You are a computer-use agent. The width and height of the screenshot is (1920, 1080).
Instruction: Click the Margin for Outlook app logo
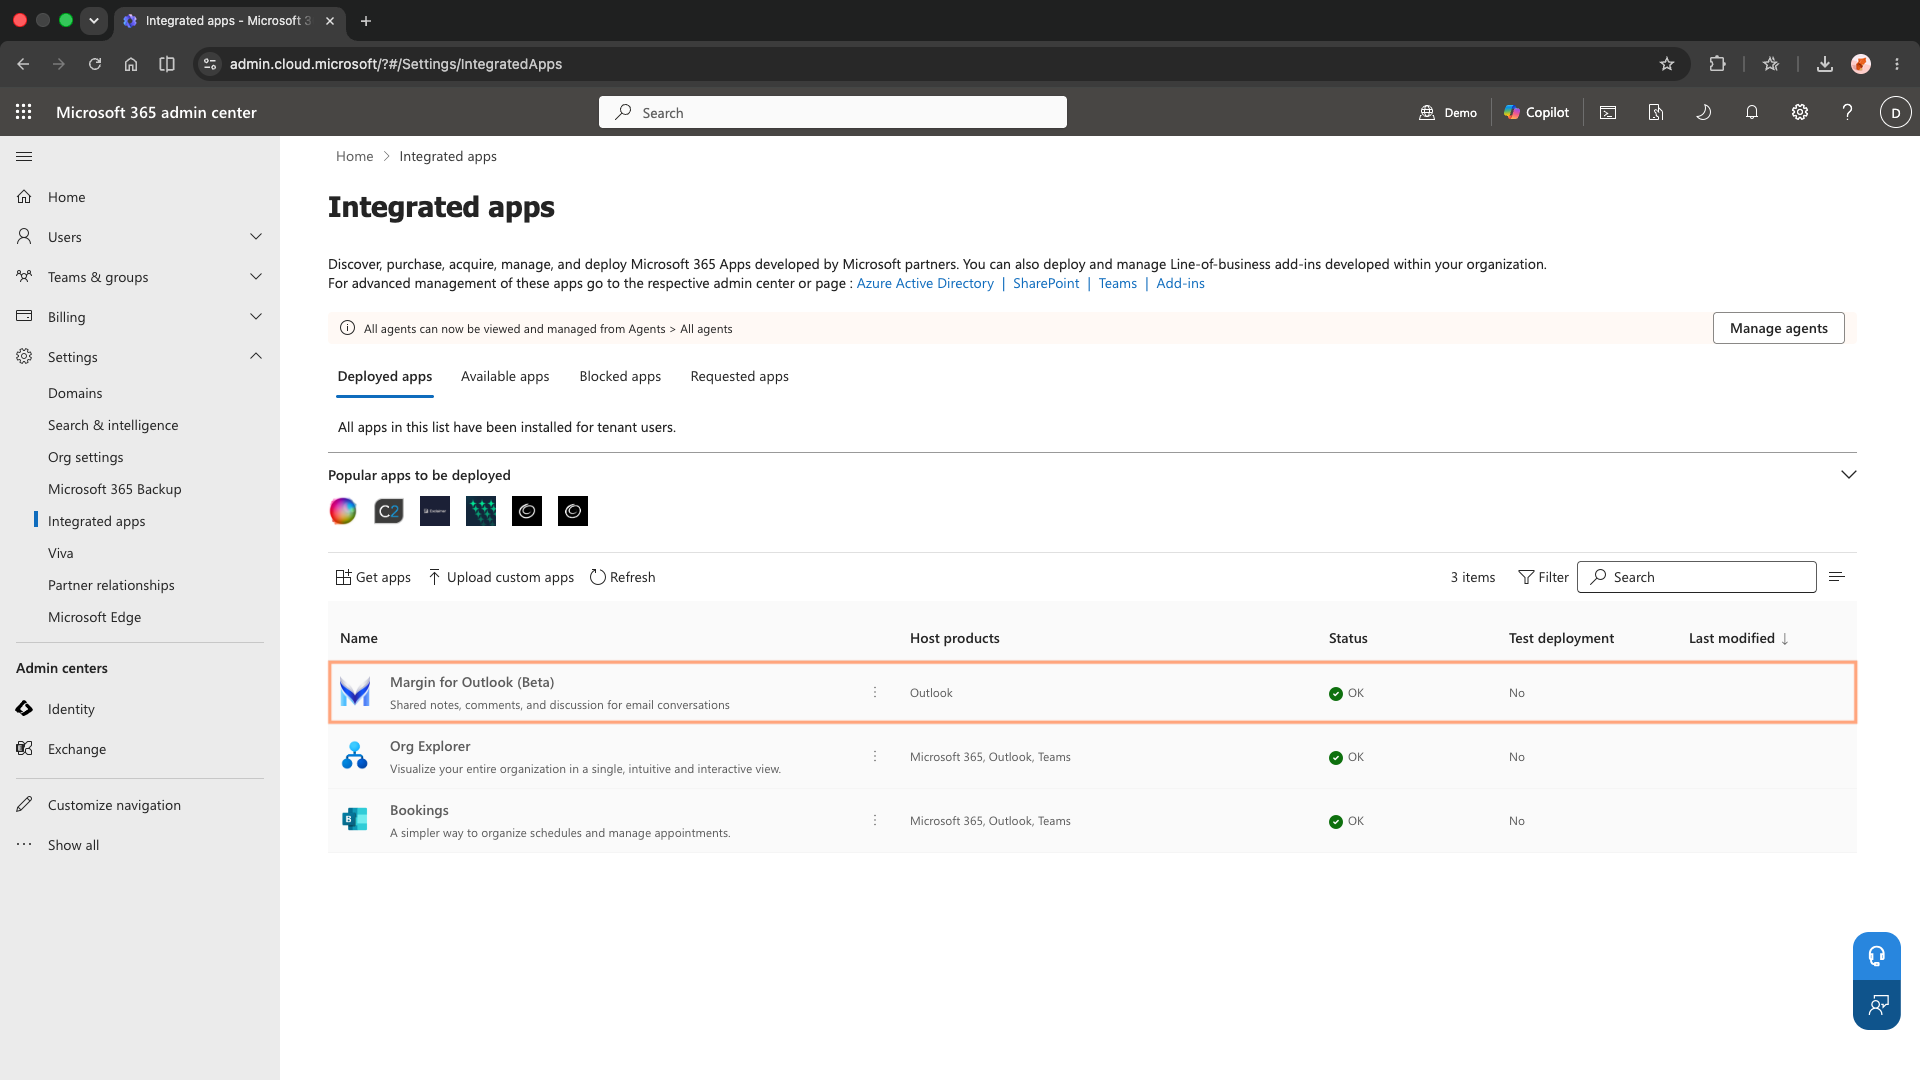355,692
